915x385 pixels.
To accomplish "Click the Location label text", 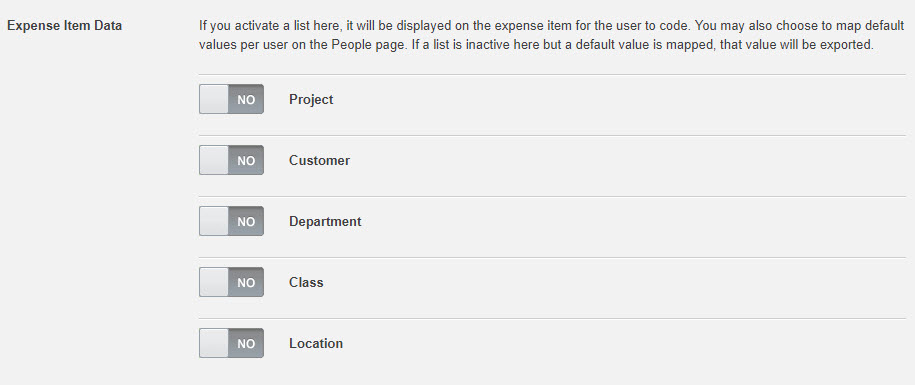I will pyautogui.click(x=316, y=344).
